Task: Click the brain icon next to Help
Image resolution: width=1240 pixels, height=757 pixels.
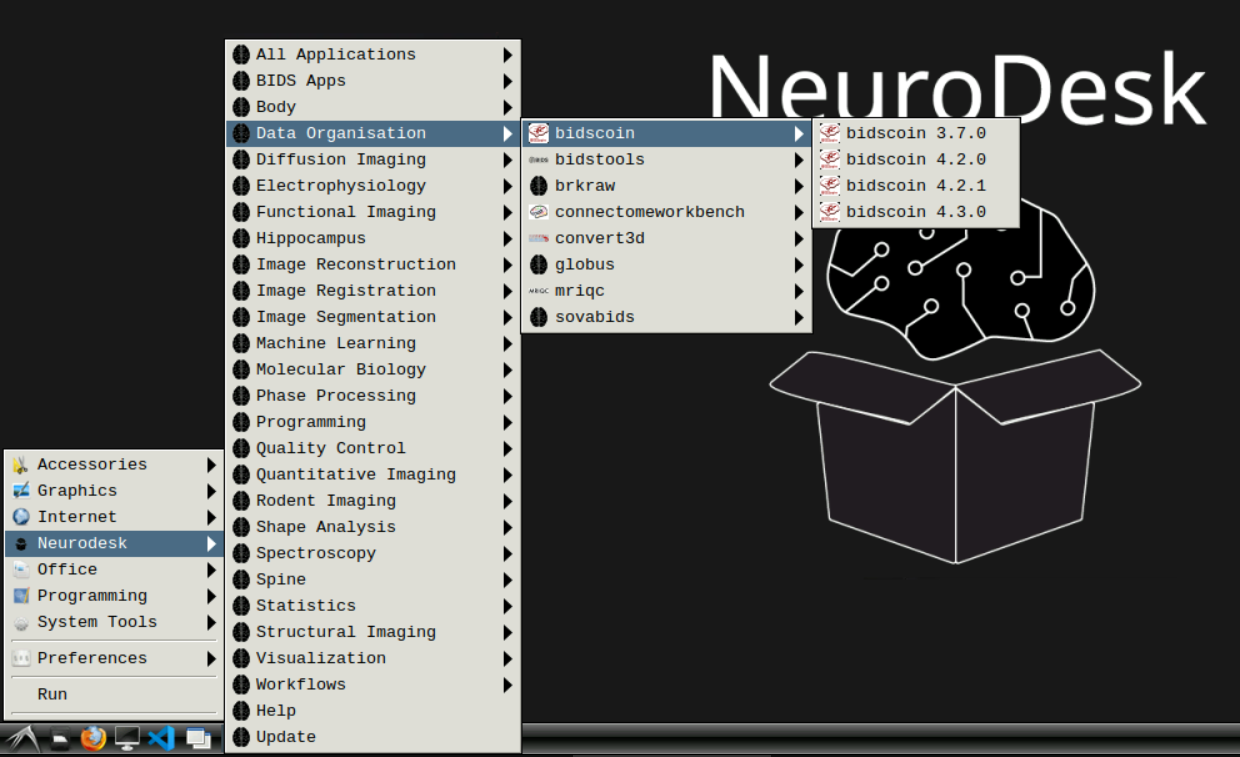Action: point(241,711)
